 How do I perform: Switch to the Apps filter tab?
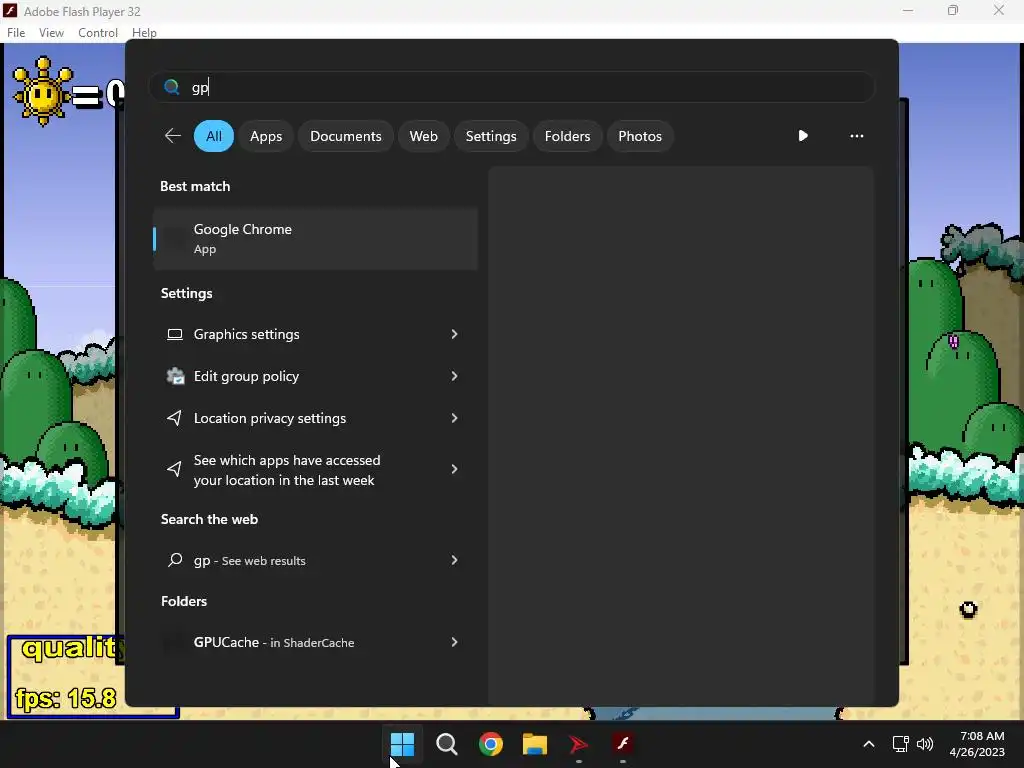click(x=266, y=136)
